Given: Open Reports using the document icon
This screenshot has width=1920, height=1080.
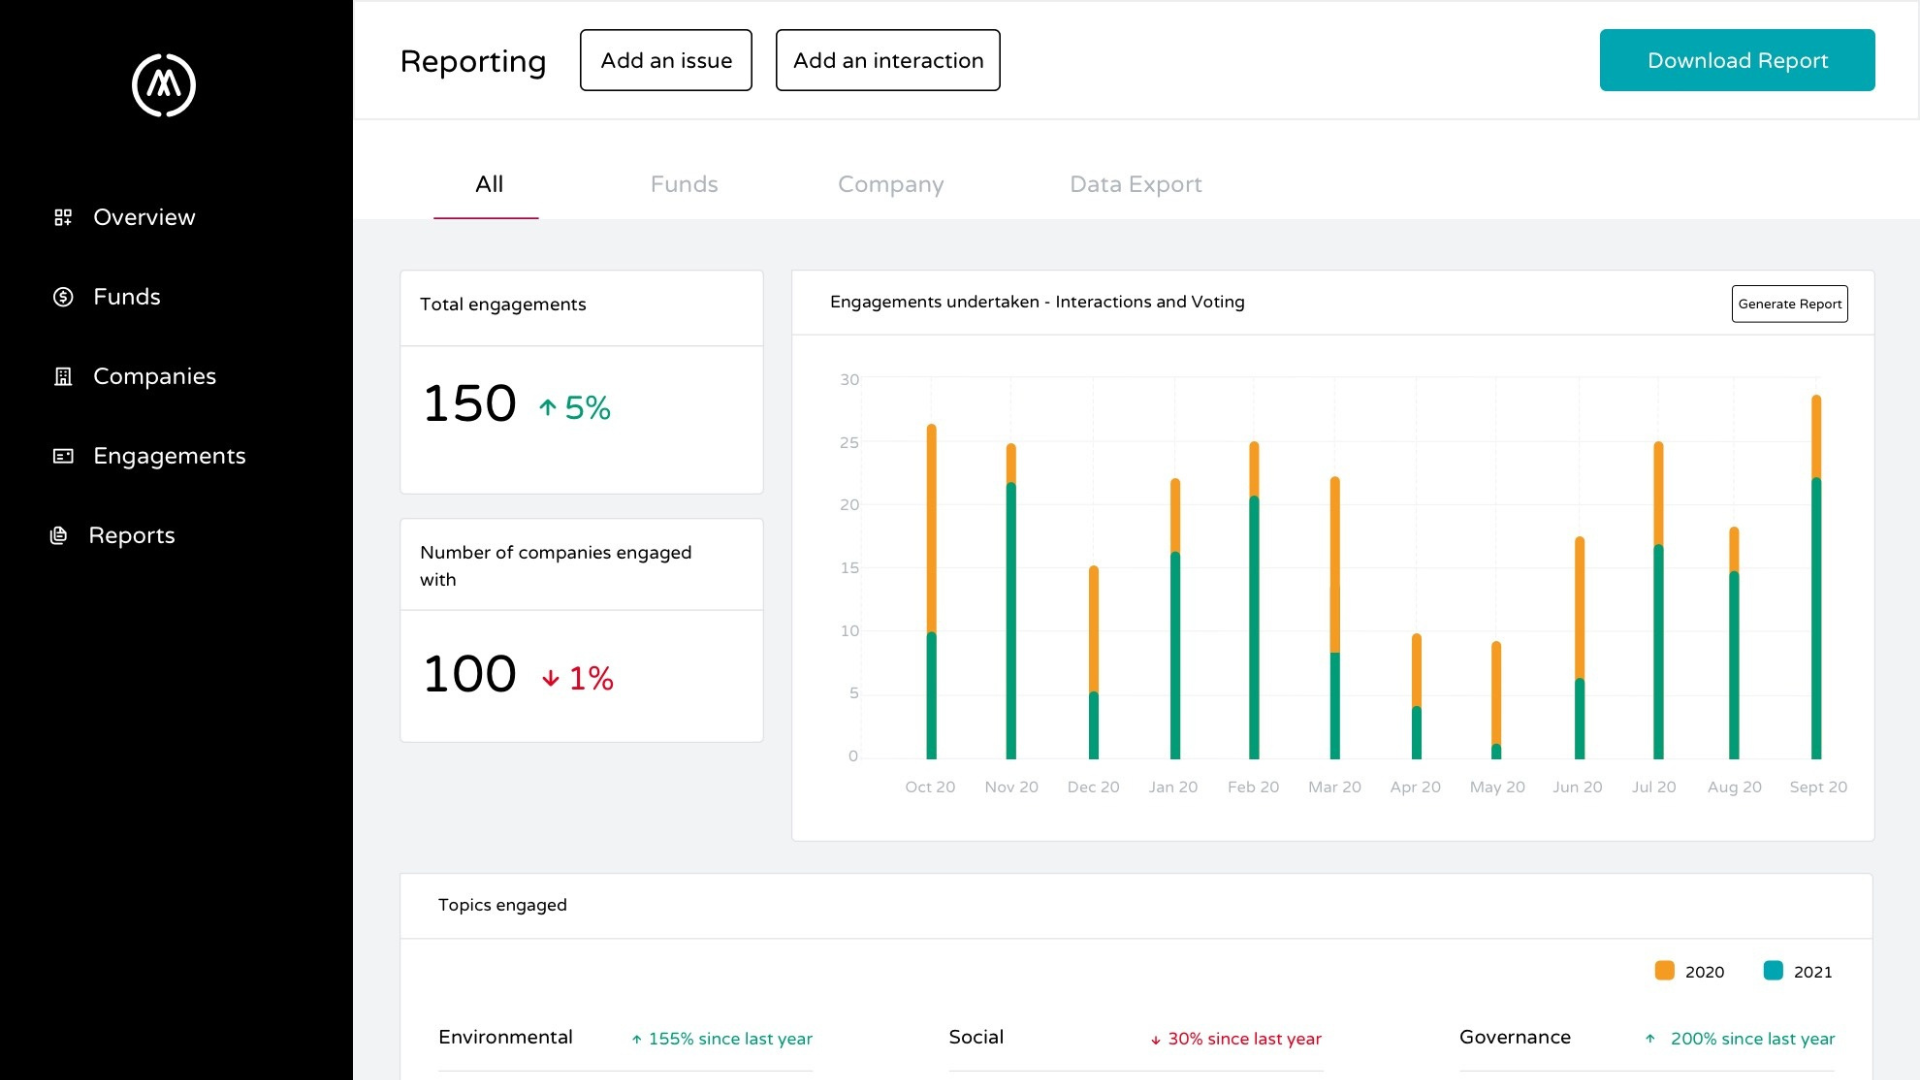Looking at the screenshot, I should (x=57, y=535).
